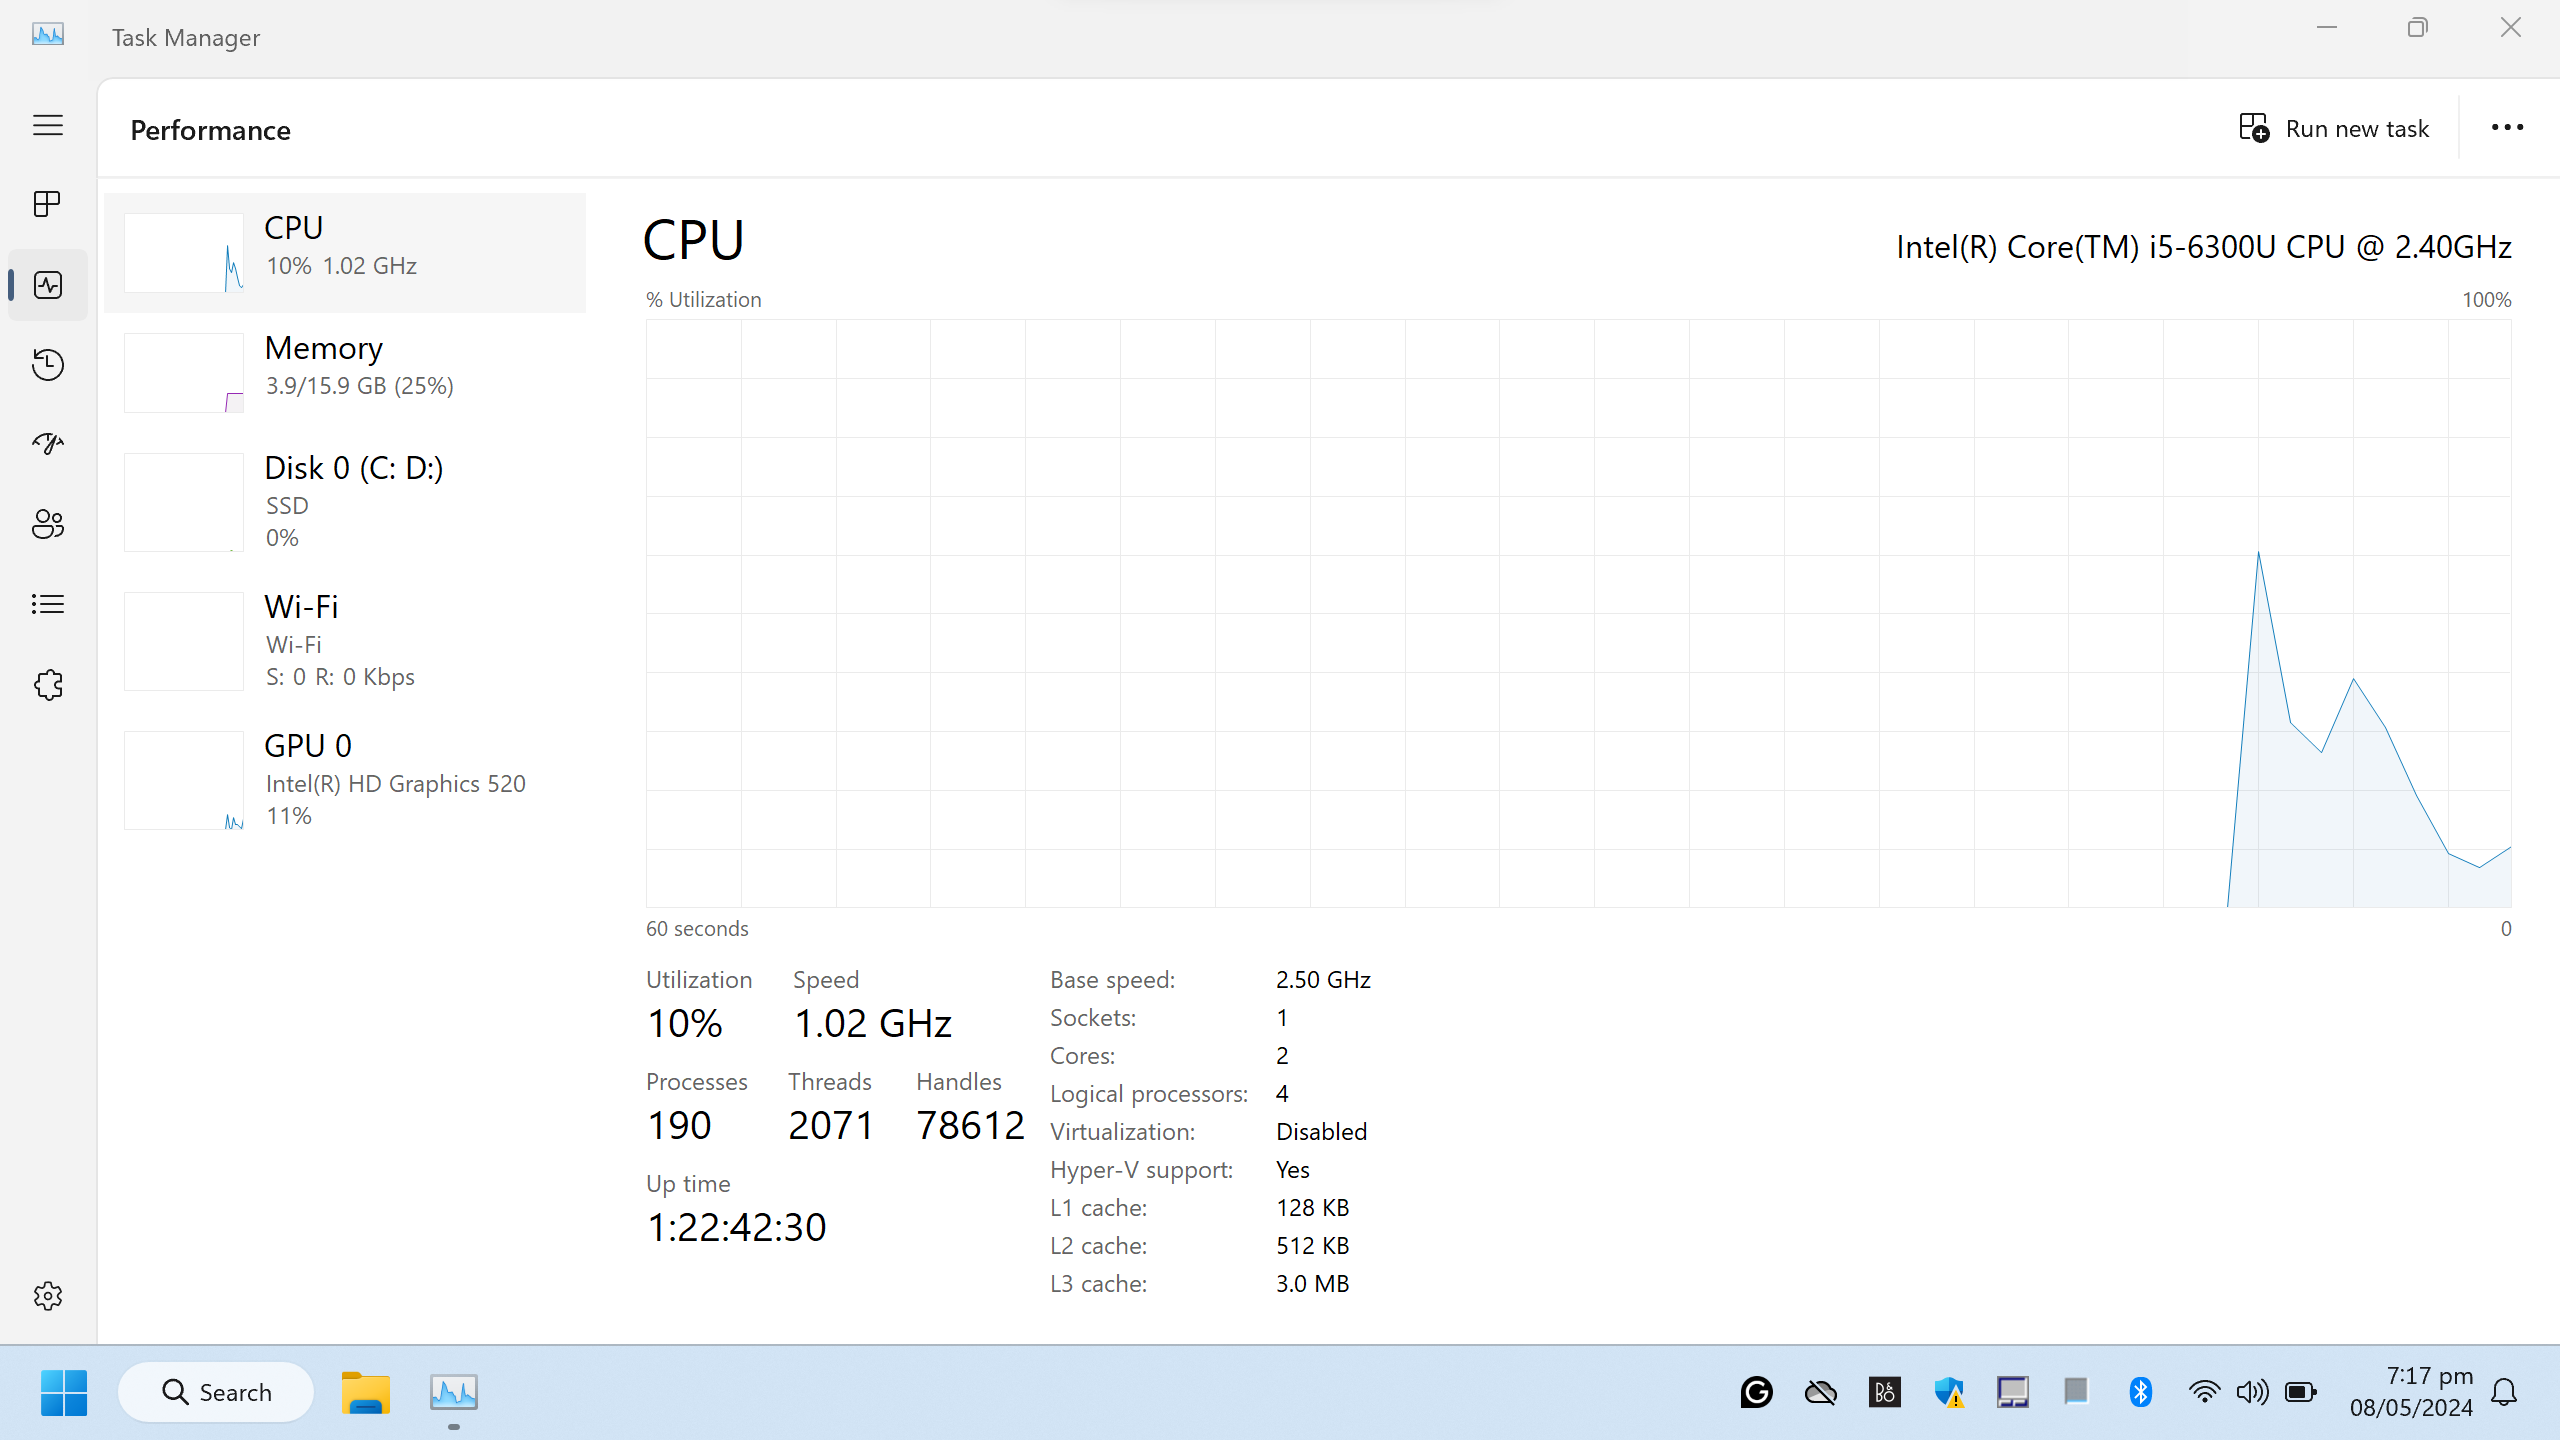This screenshot has height=1440, width=2560.
Task: Minimize the Task Manager window
Action: click(2327, 28)
